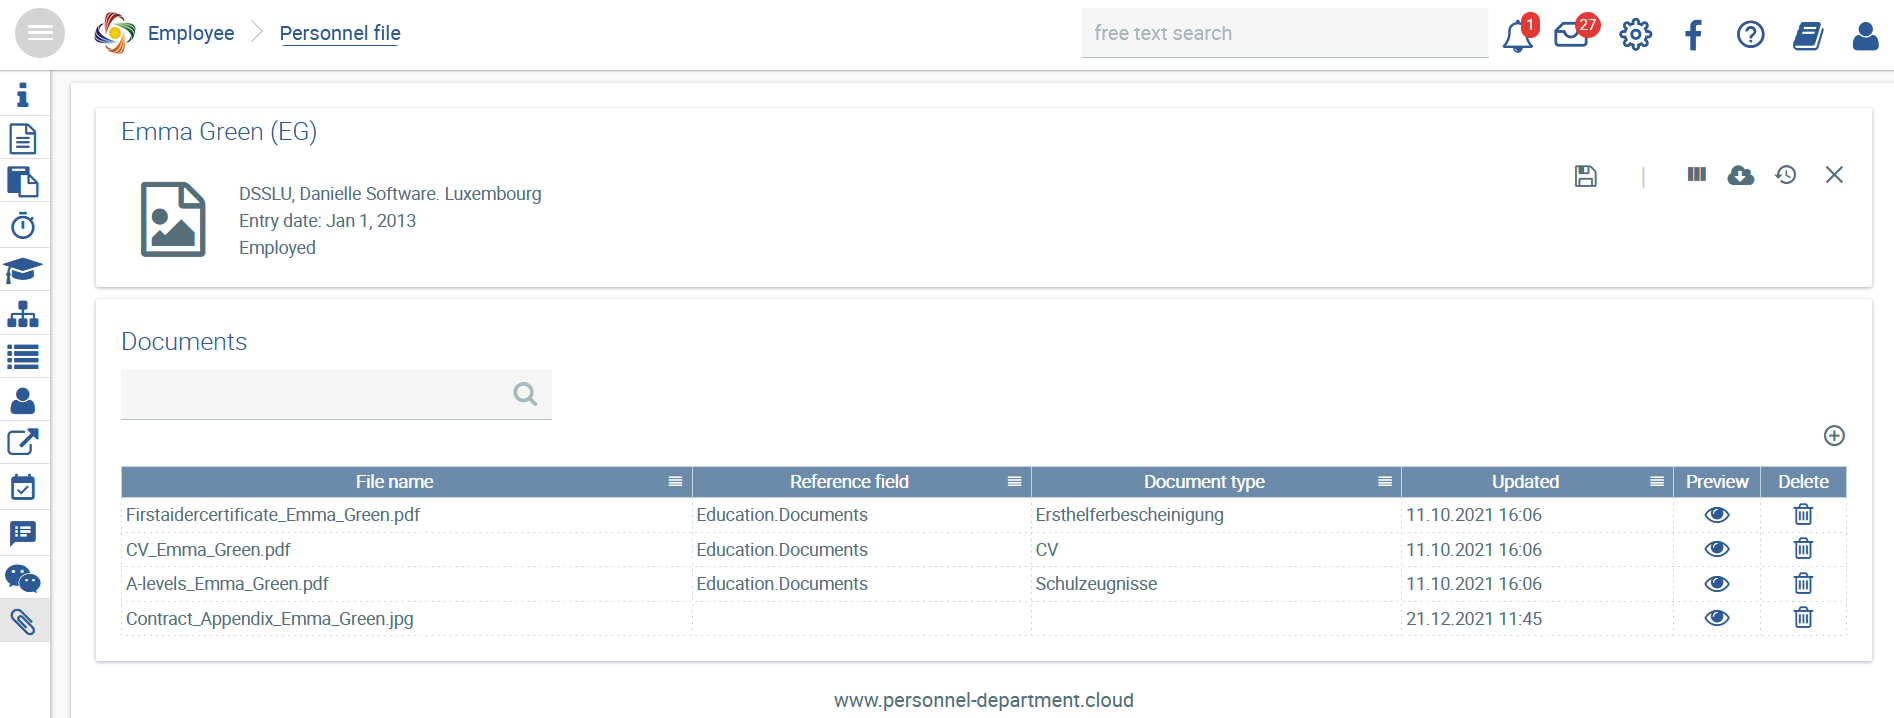
Task: Sort by Reference field header
Action: [x=849, y=482]
